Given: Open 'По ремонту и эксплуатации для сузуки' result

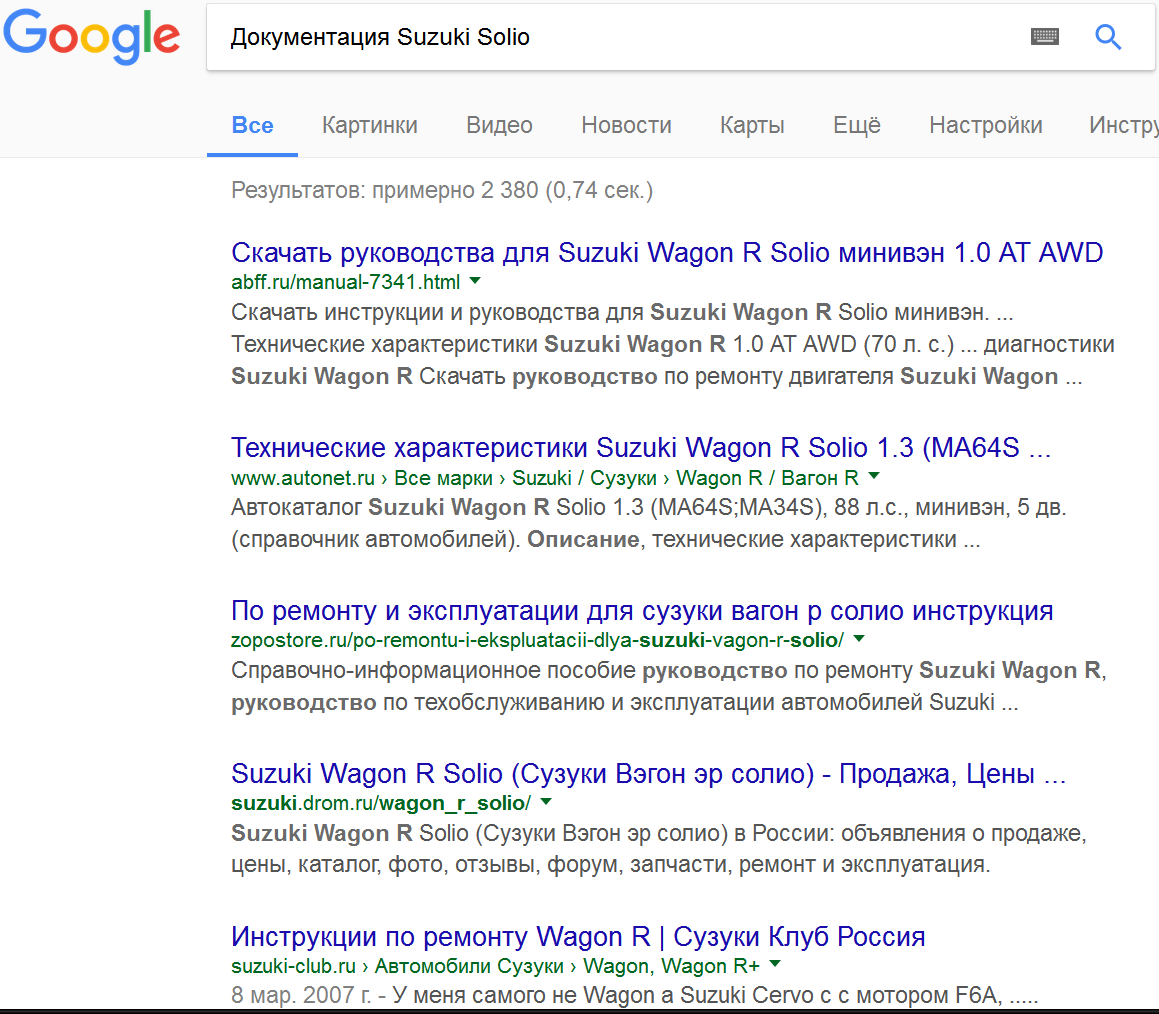Looking at the screenshot, I should click(642, 611).
